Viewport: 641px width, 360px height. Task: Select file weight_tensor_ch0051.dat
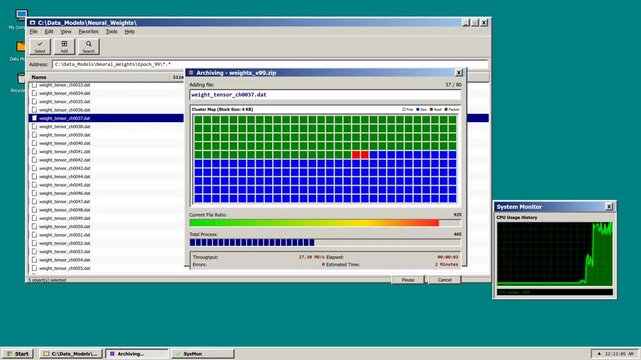[x=65, y=235]
